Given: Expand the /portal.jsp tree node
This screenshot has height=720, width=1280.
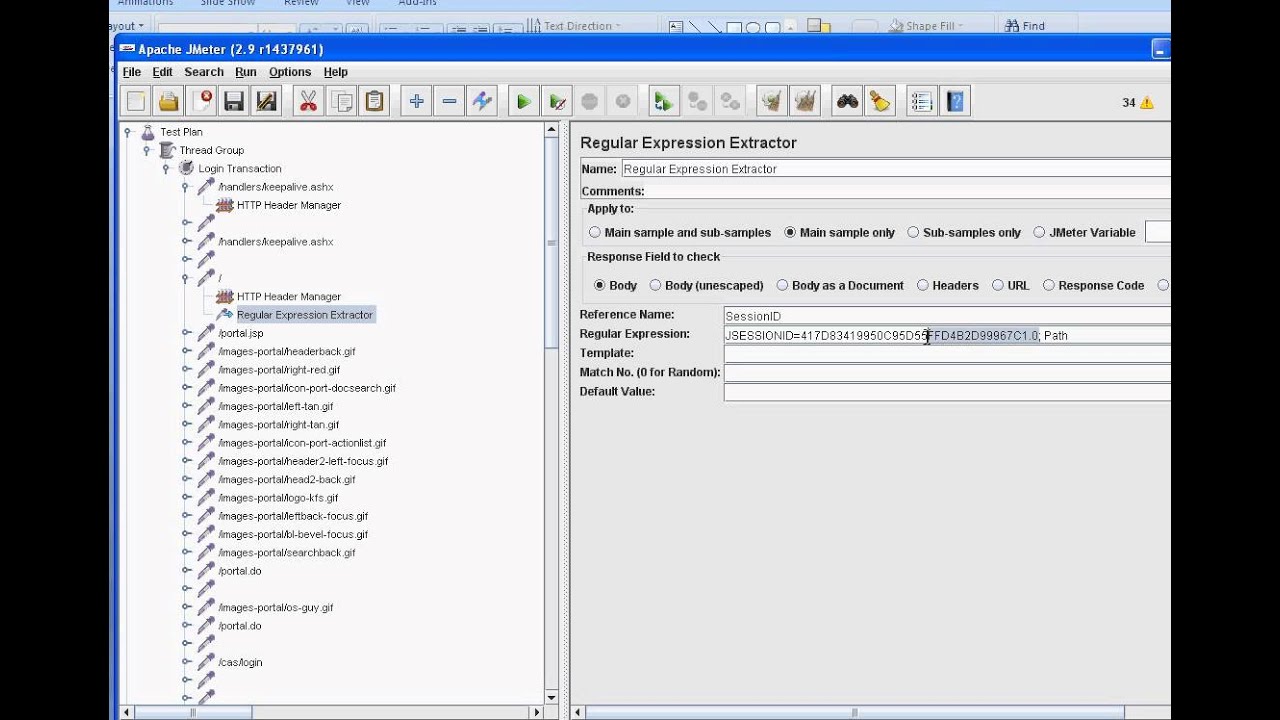Looking at the screenshot, I should click(186, 333).
